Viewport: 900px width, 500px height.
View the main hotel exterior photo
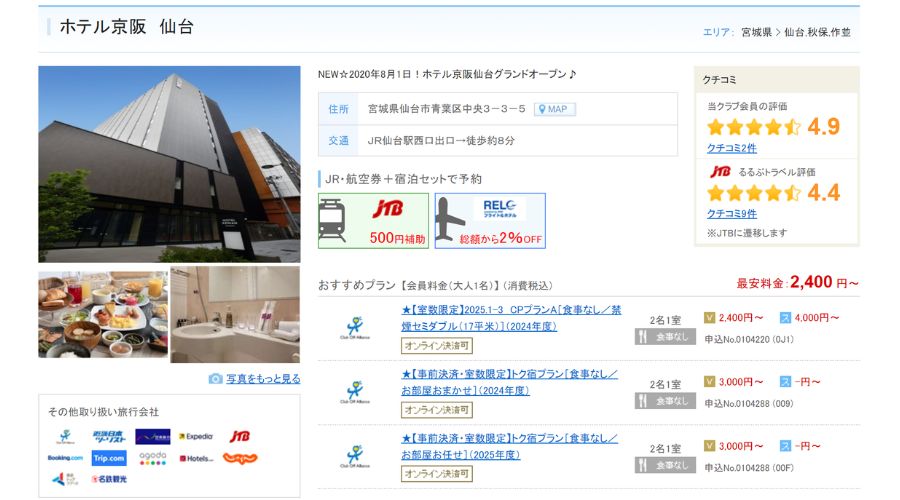pyautogui.click(x=169, y=164)
